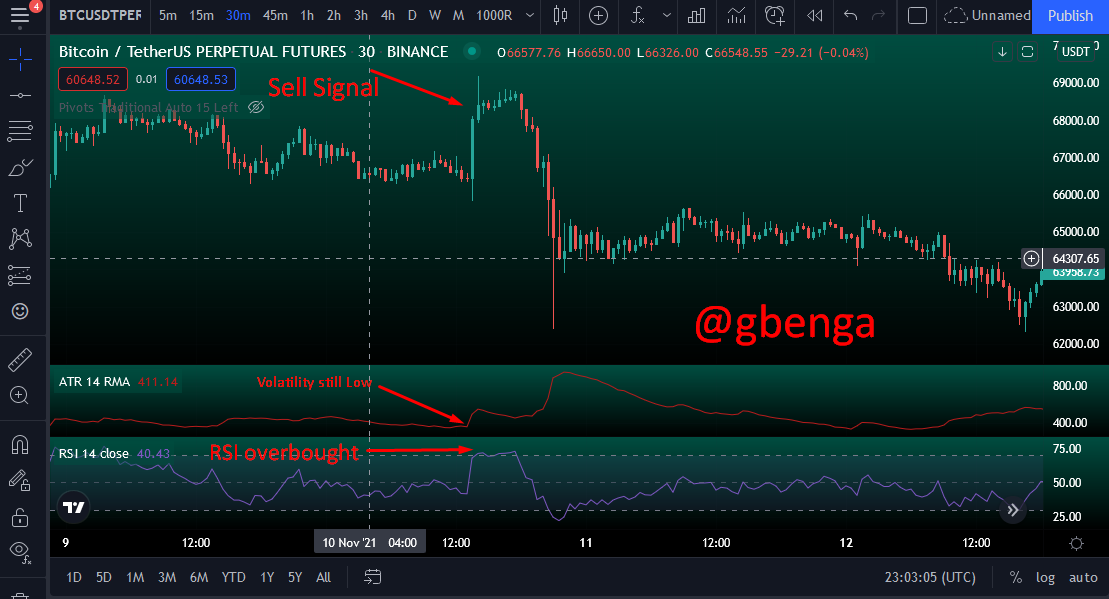
Task: Click the plus button at price 64307.65
Action: click(x=1031, y=259)
